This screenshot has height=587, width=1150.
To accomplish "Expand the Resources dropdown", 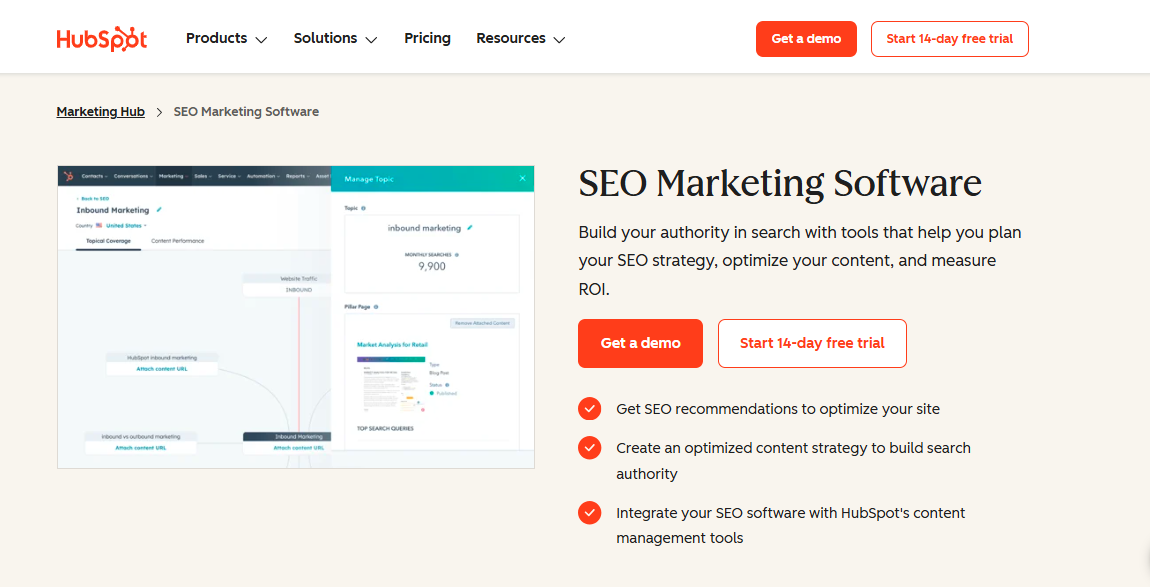I will [520, 38].
